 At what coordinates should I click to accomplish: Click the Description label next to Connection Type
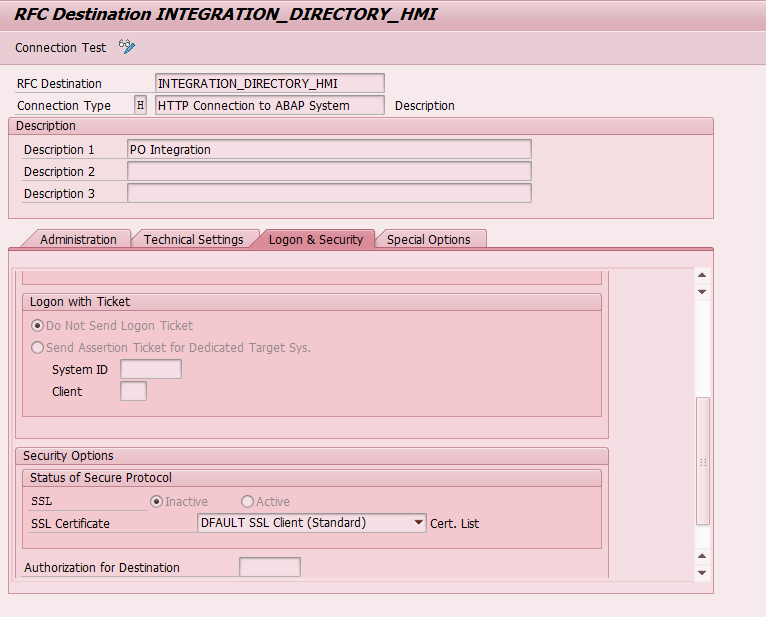point(425,106)
